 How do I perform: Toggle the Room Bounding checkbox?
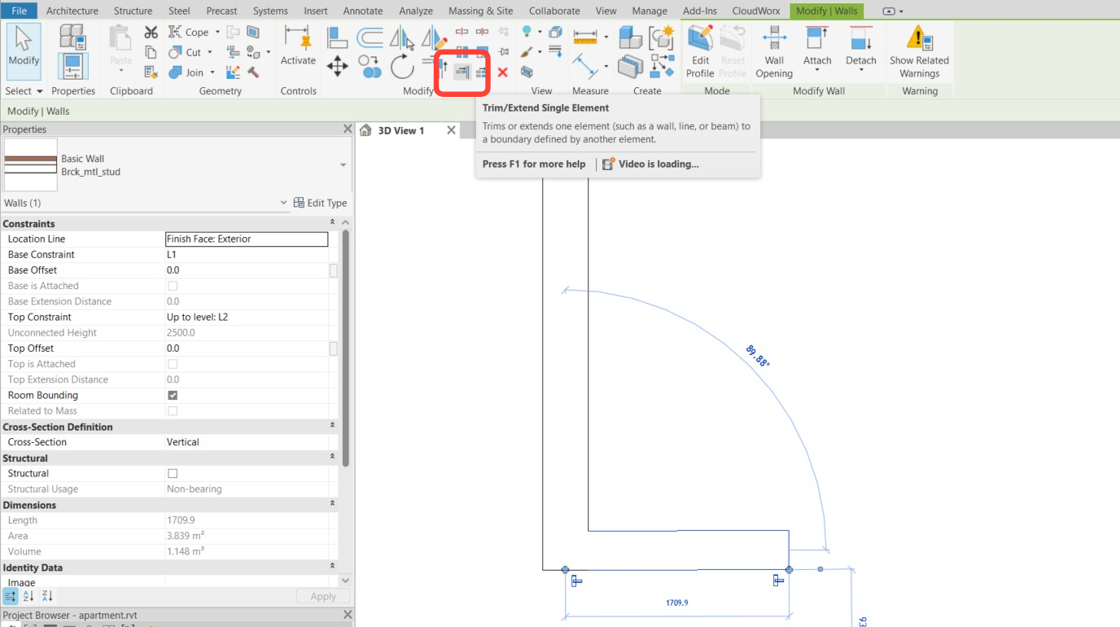click(x=171, y=395)
